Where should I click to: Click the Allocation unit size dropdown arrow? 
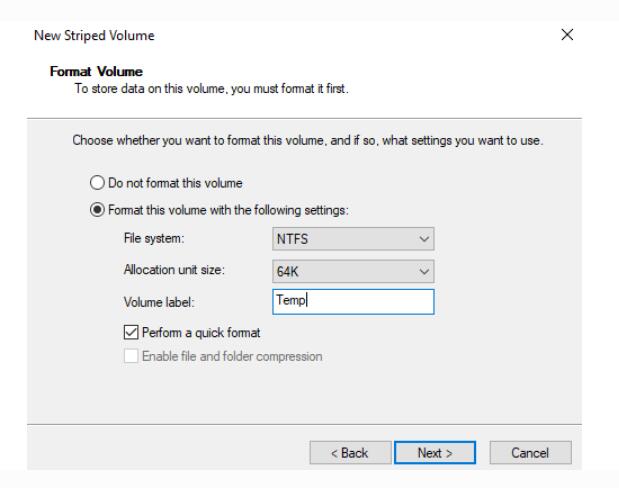pyautogui.click(x=423, y=270)
